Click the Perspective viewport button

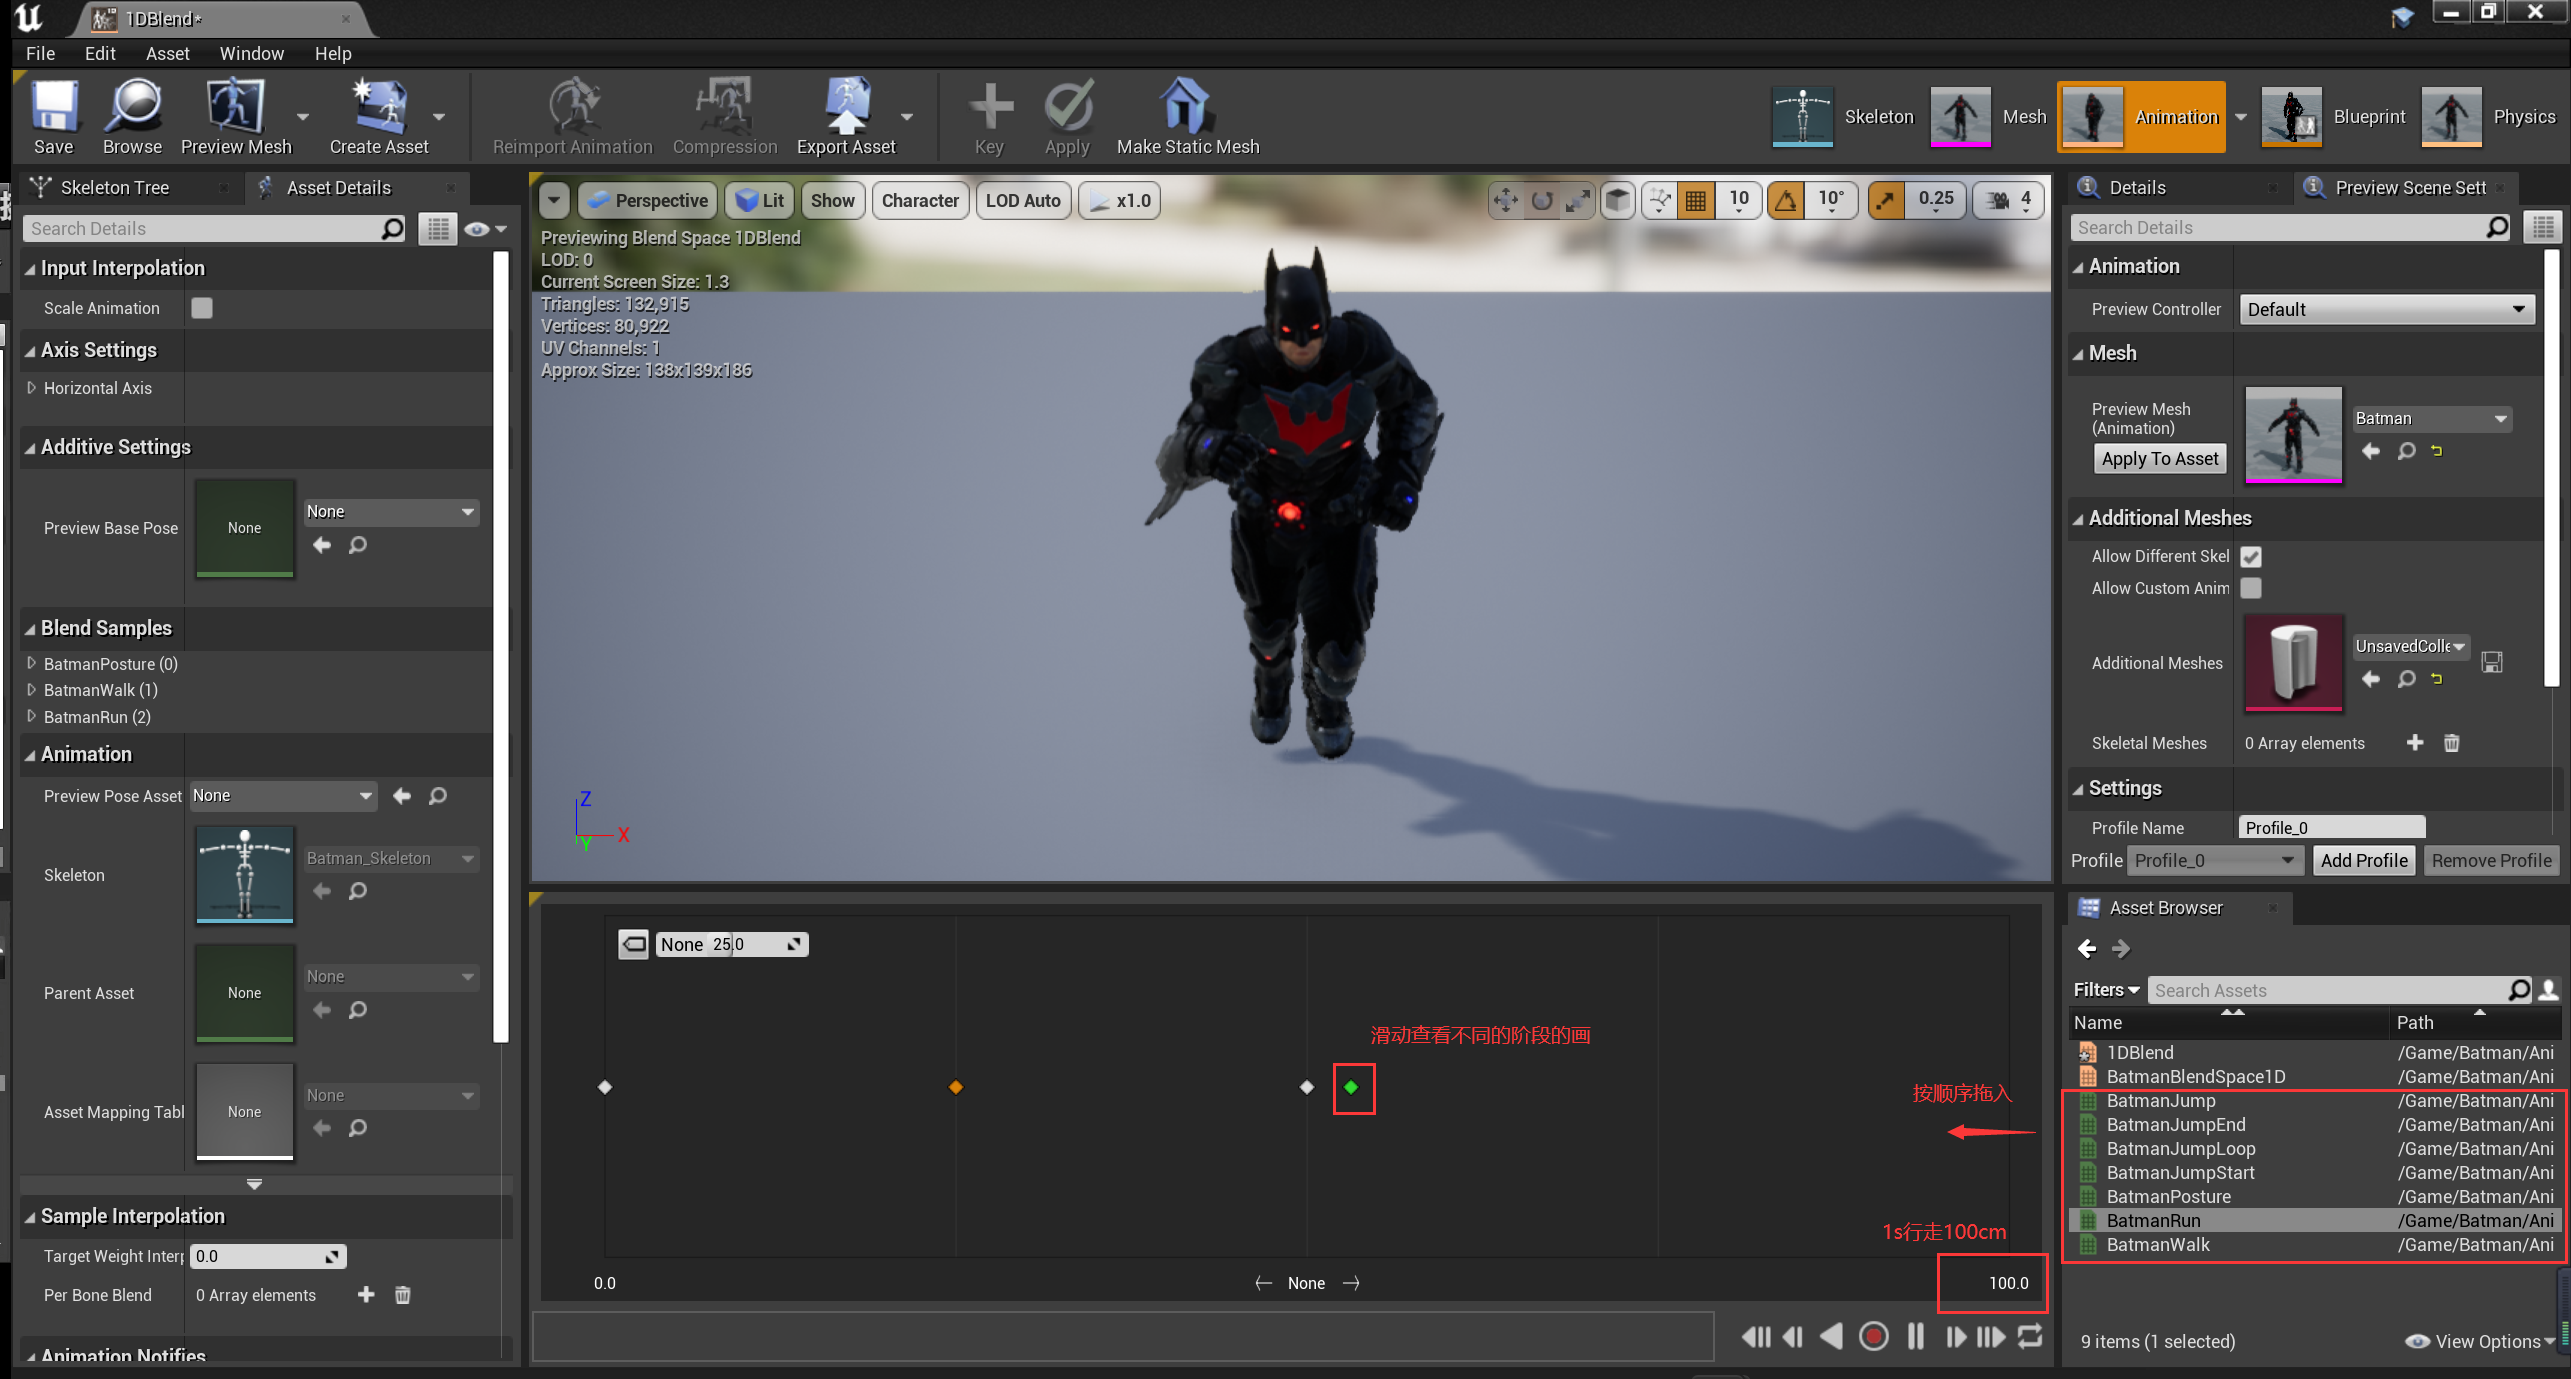coord(647,201)
